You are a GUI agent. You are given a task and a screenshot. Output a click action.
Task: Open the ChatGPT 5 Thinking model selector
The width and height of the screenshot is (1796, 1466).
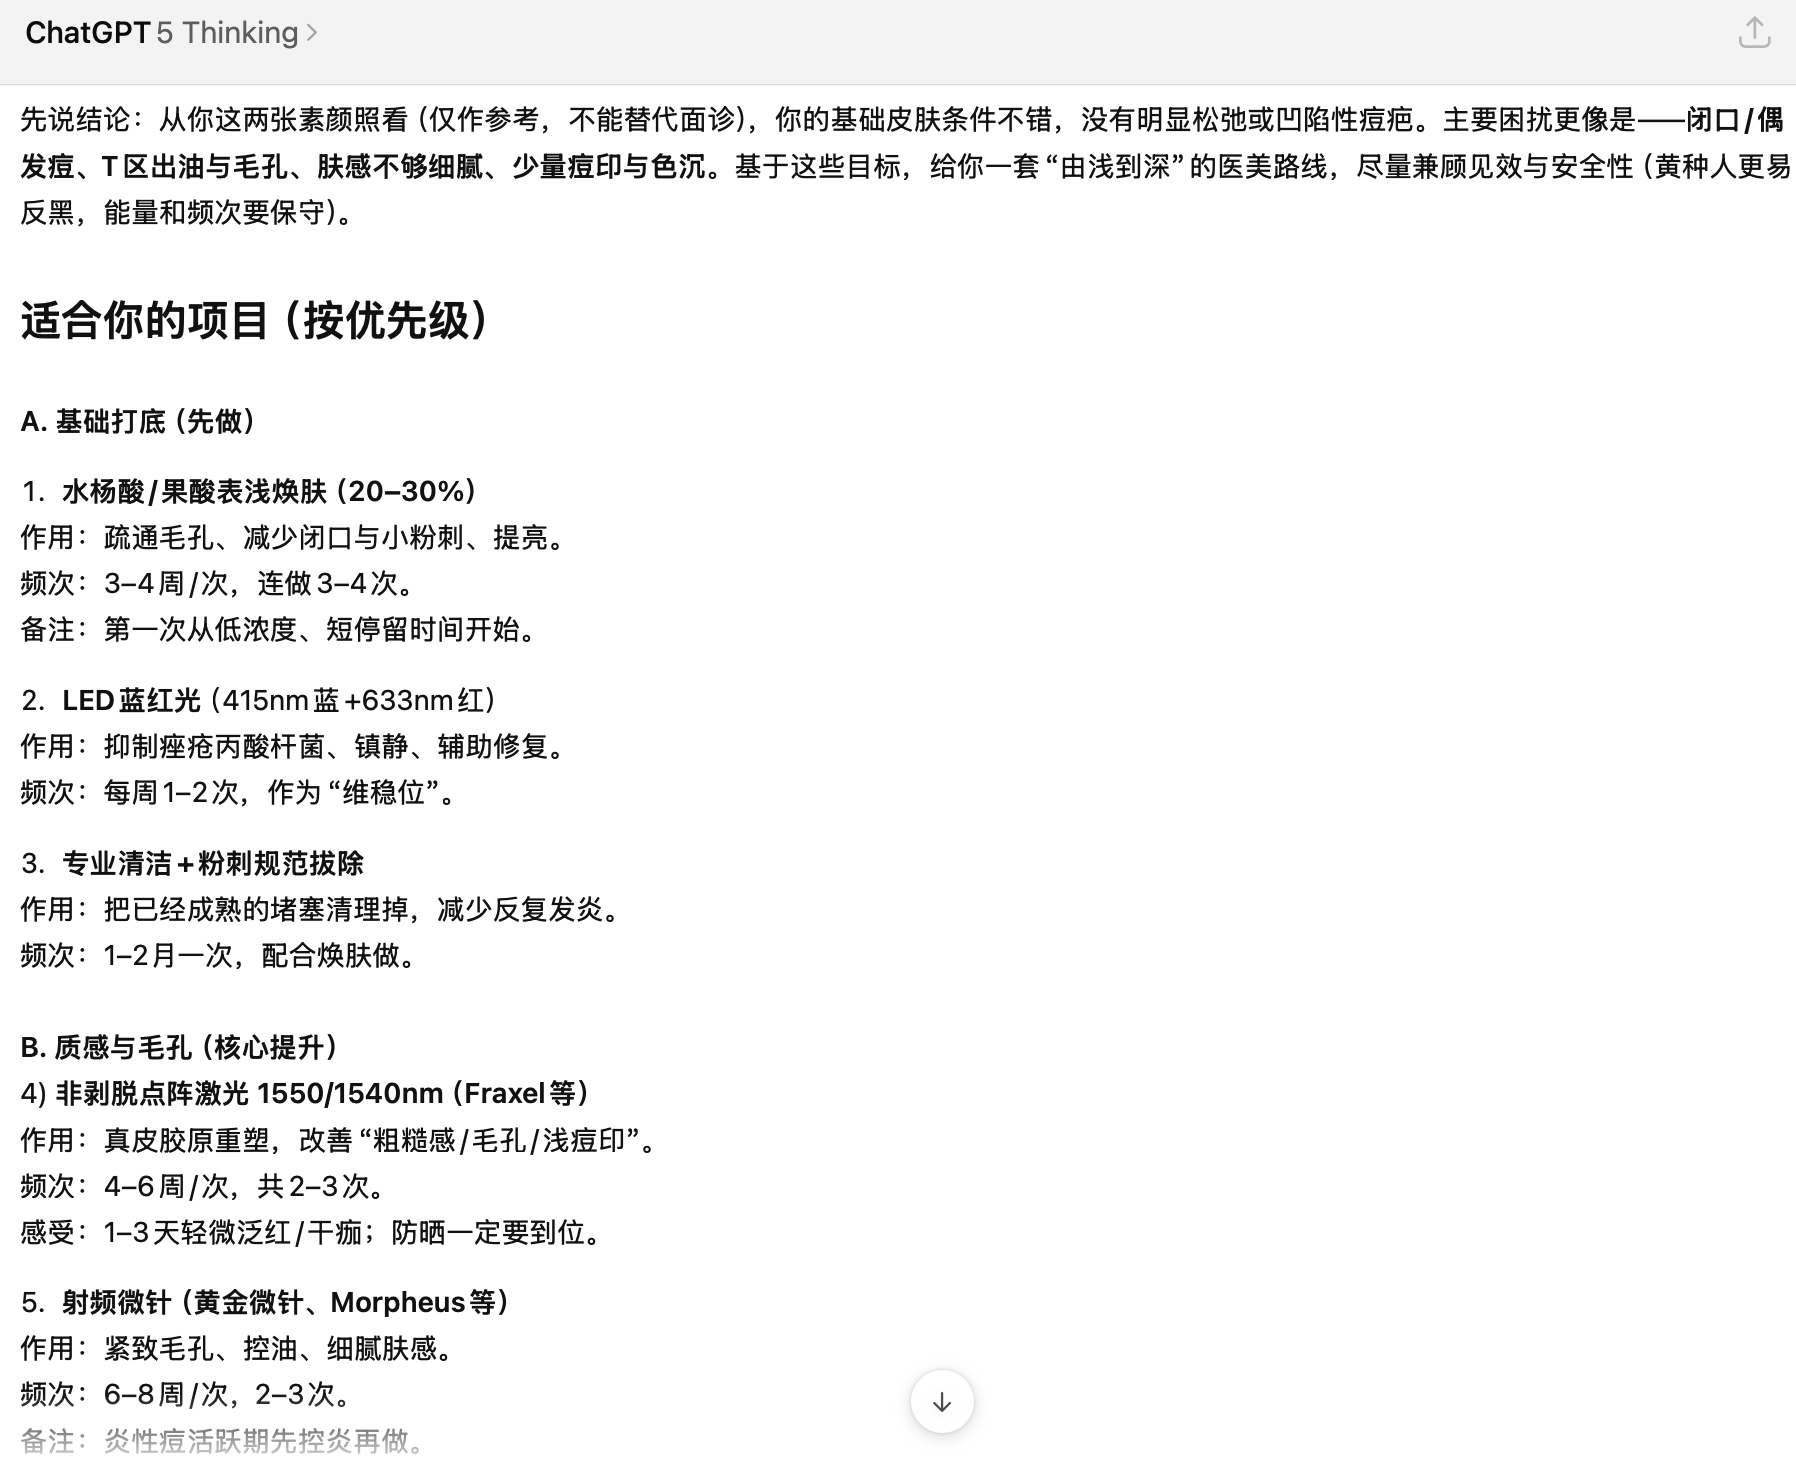(171, 33)
